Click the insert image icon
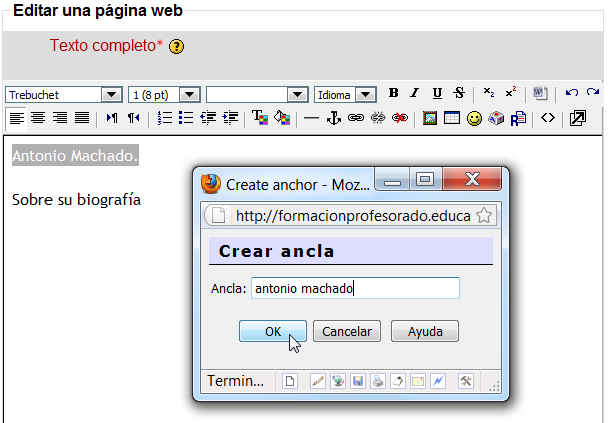The image size is (608, 423). coord(430,118)
